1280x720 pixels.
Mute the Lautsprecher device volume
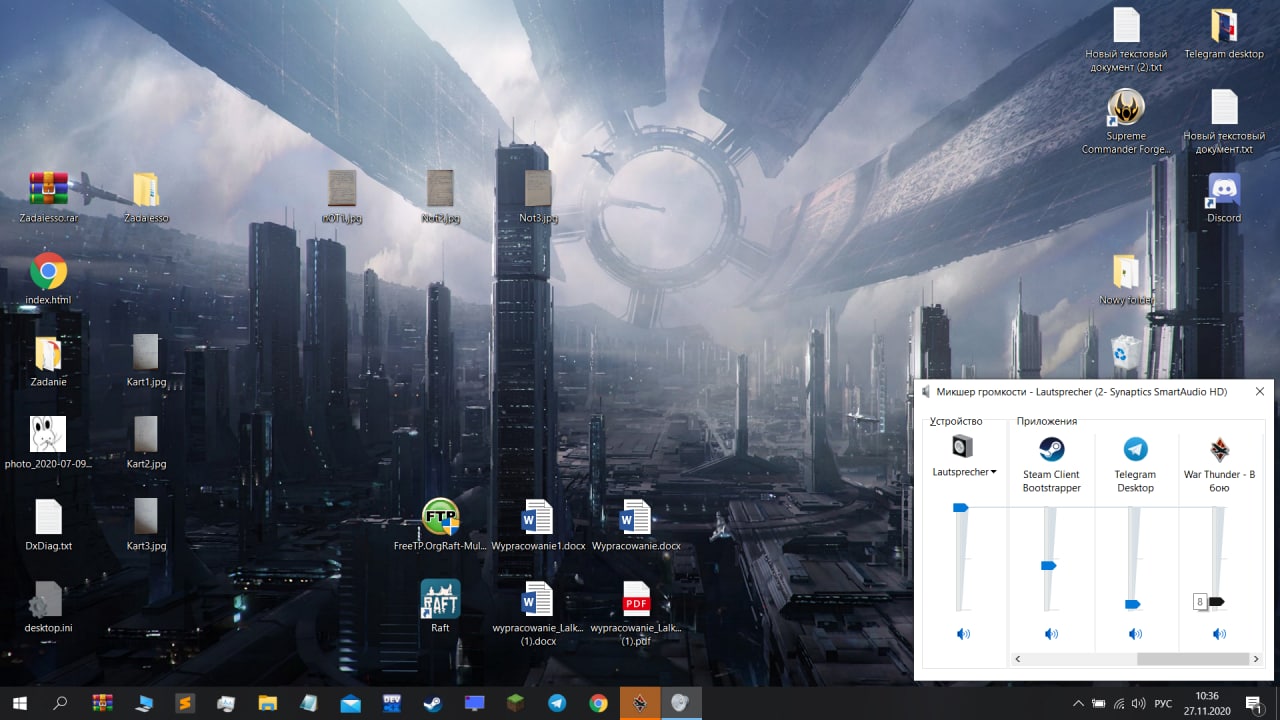[x=963, y=634]
